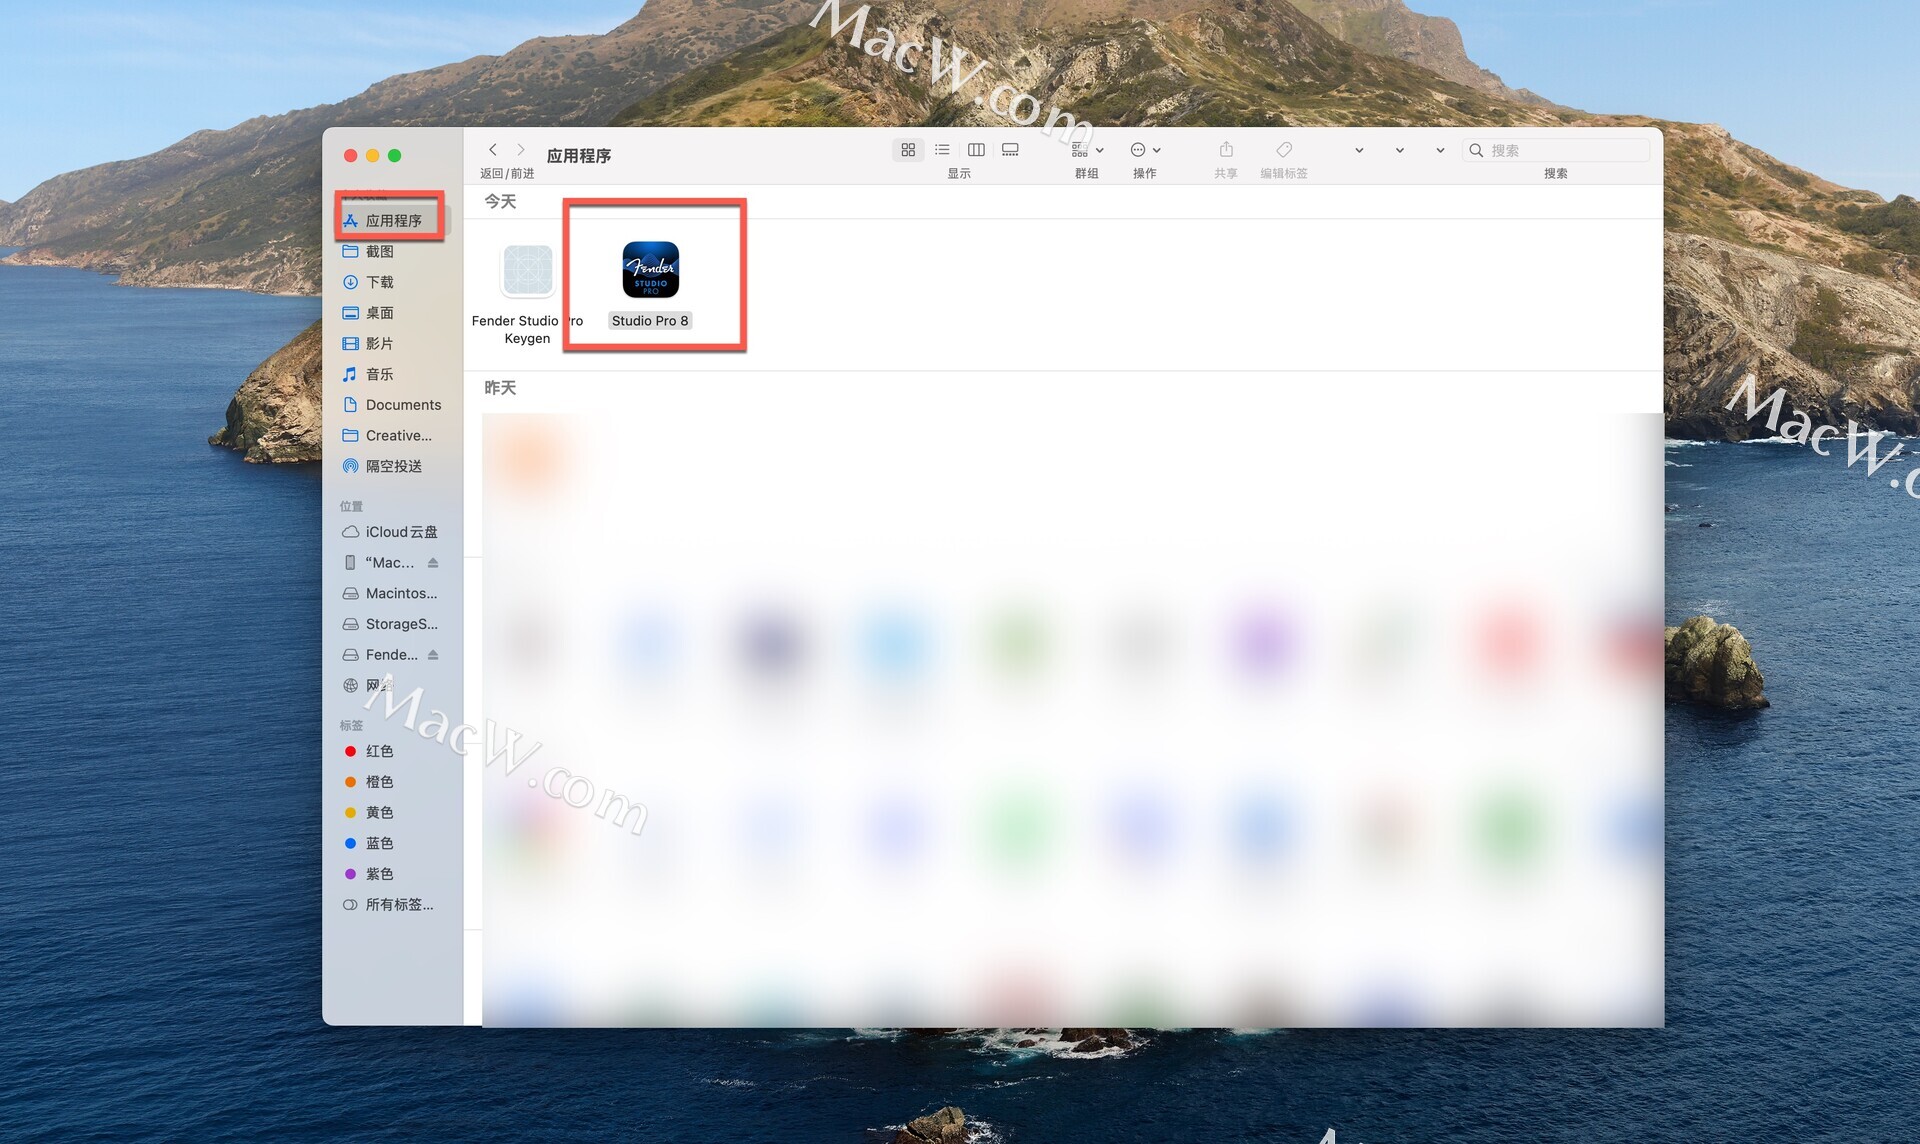1920x1144 pixels.
Task: Open the Group dropdown in toolbar
Action: pyautogui.click(x=1087, y=150)
